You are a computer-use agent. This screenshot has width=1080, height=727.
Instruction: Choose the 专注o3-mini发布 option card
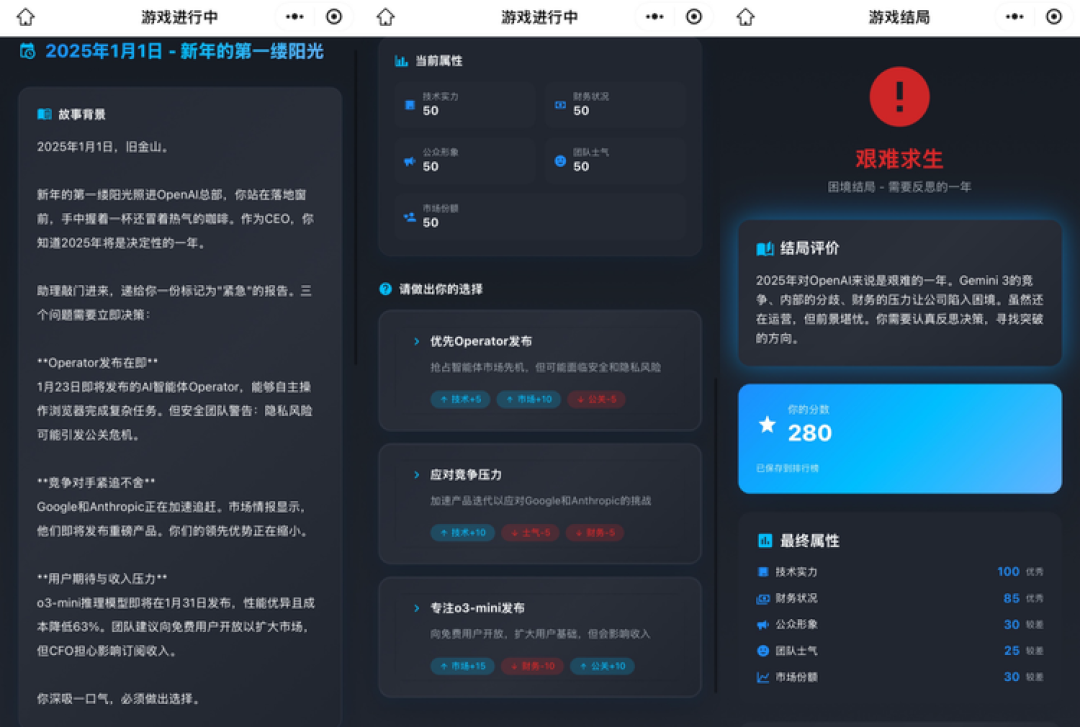[x=540, y=637]
